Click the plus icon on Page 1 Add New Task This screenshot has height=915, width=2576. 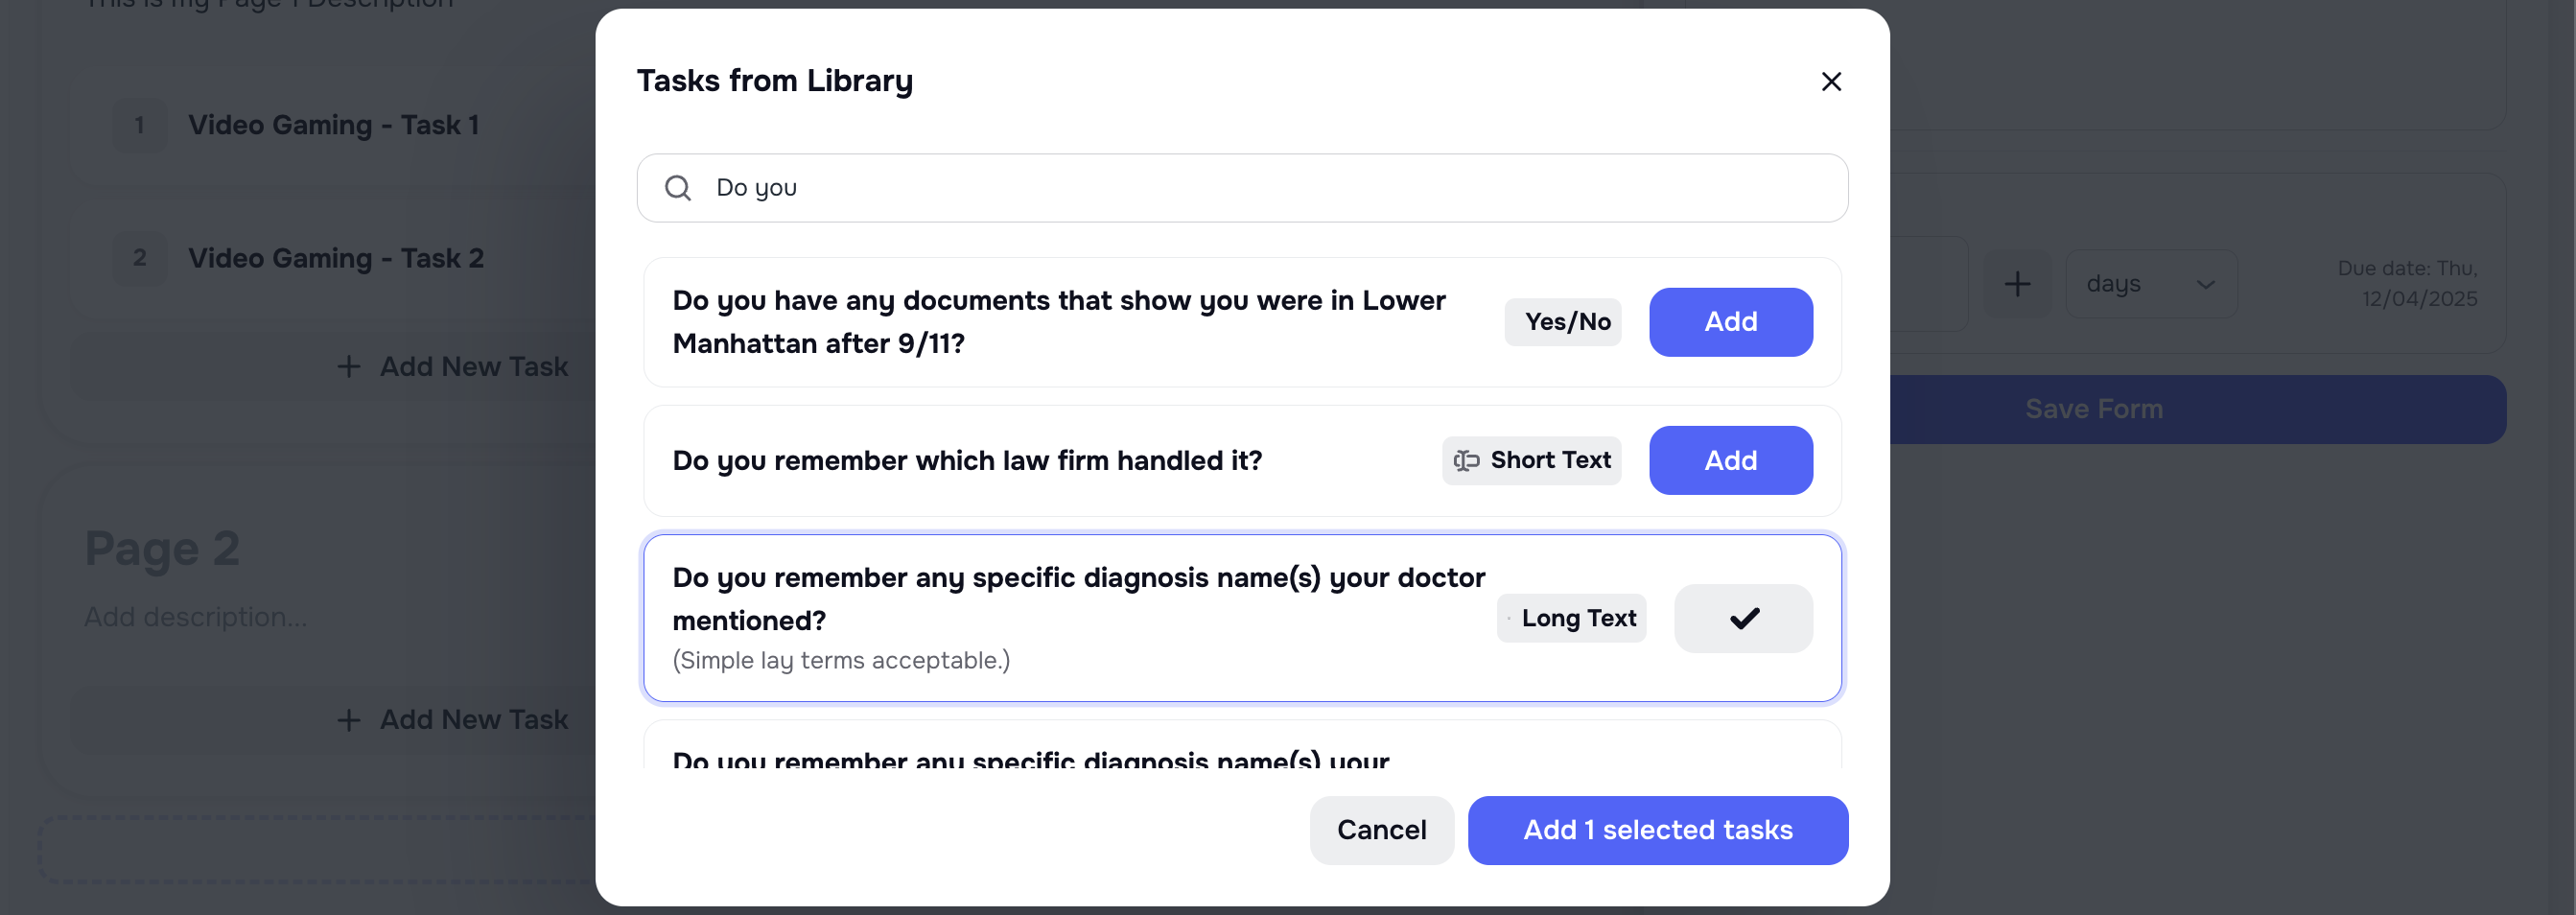click(x=348, y=366)
